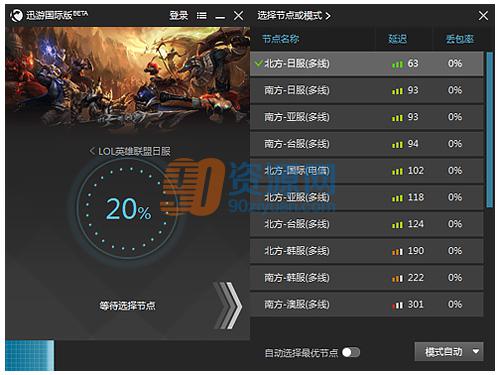Click the Xunyou logo icon in title bar
This screenshot has height=375, width=500.
(16, 15)
